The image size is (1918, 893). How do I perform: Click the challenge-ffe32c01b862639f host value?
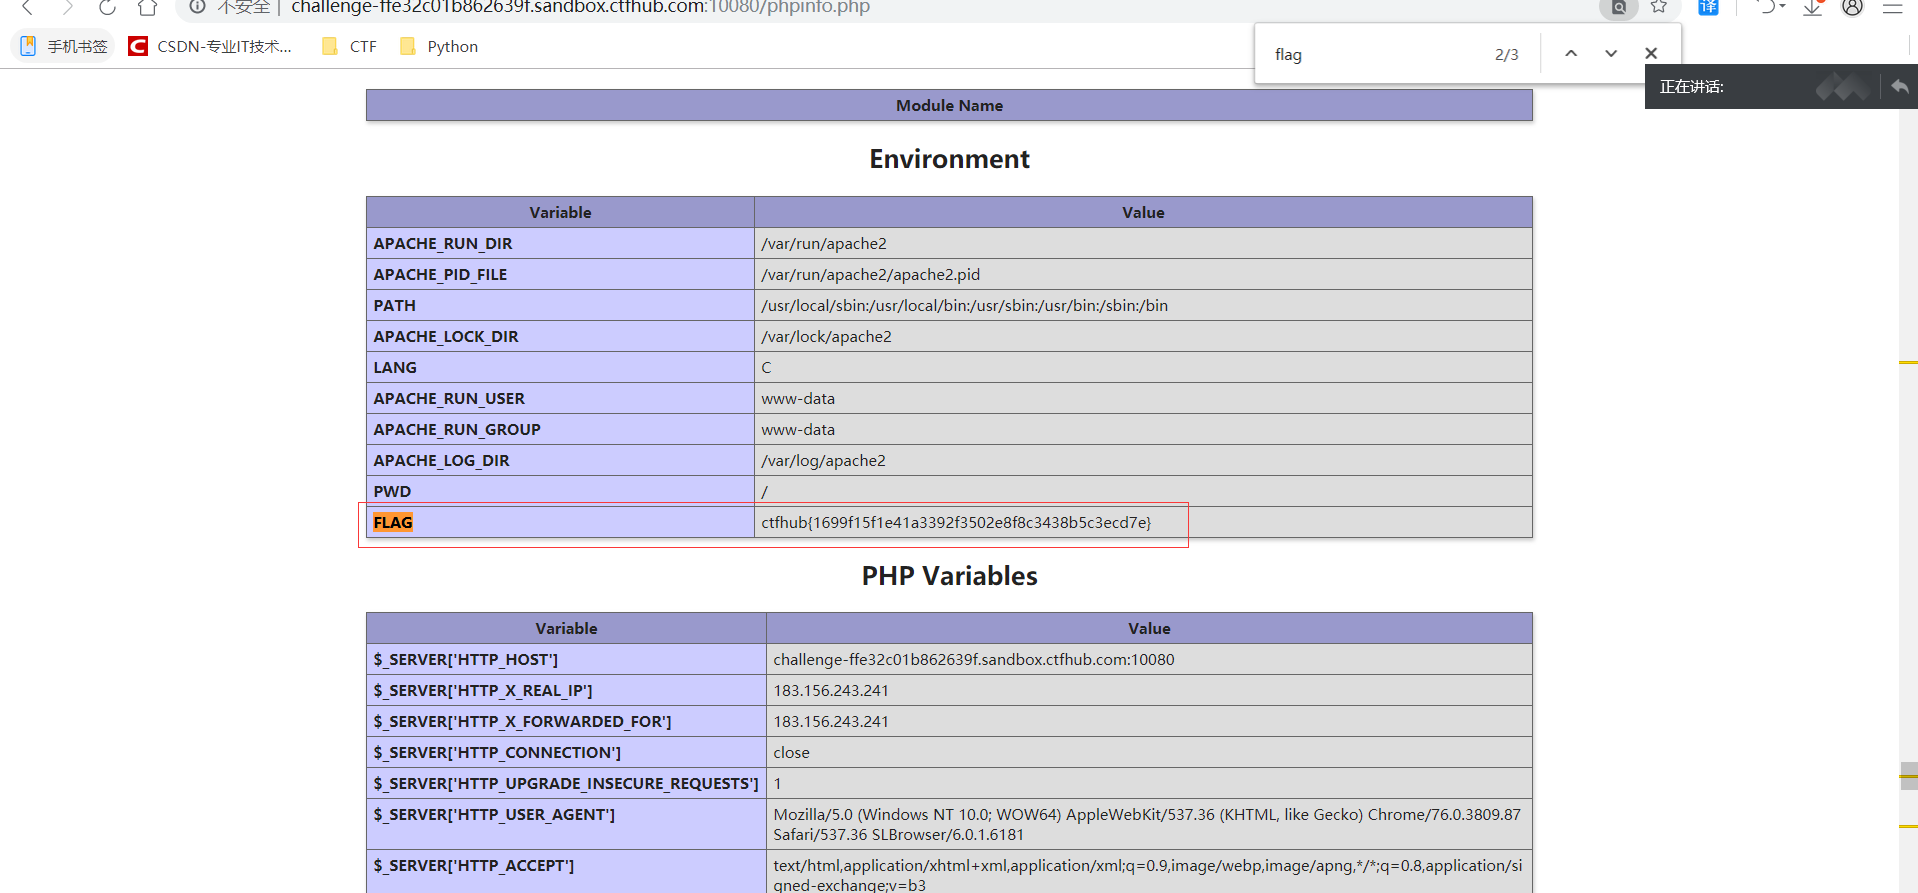click(973, 659)
